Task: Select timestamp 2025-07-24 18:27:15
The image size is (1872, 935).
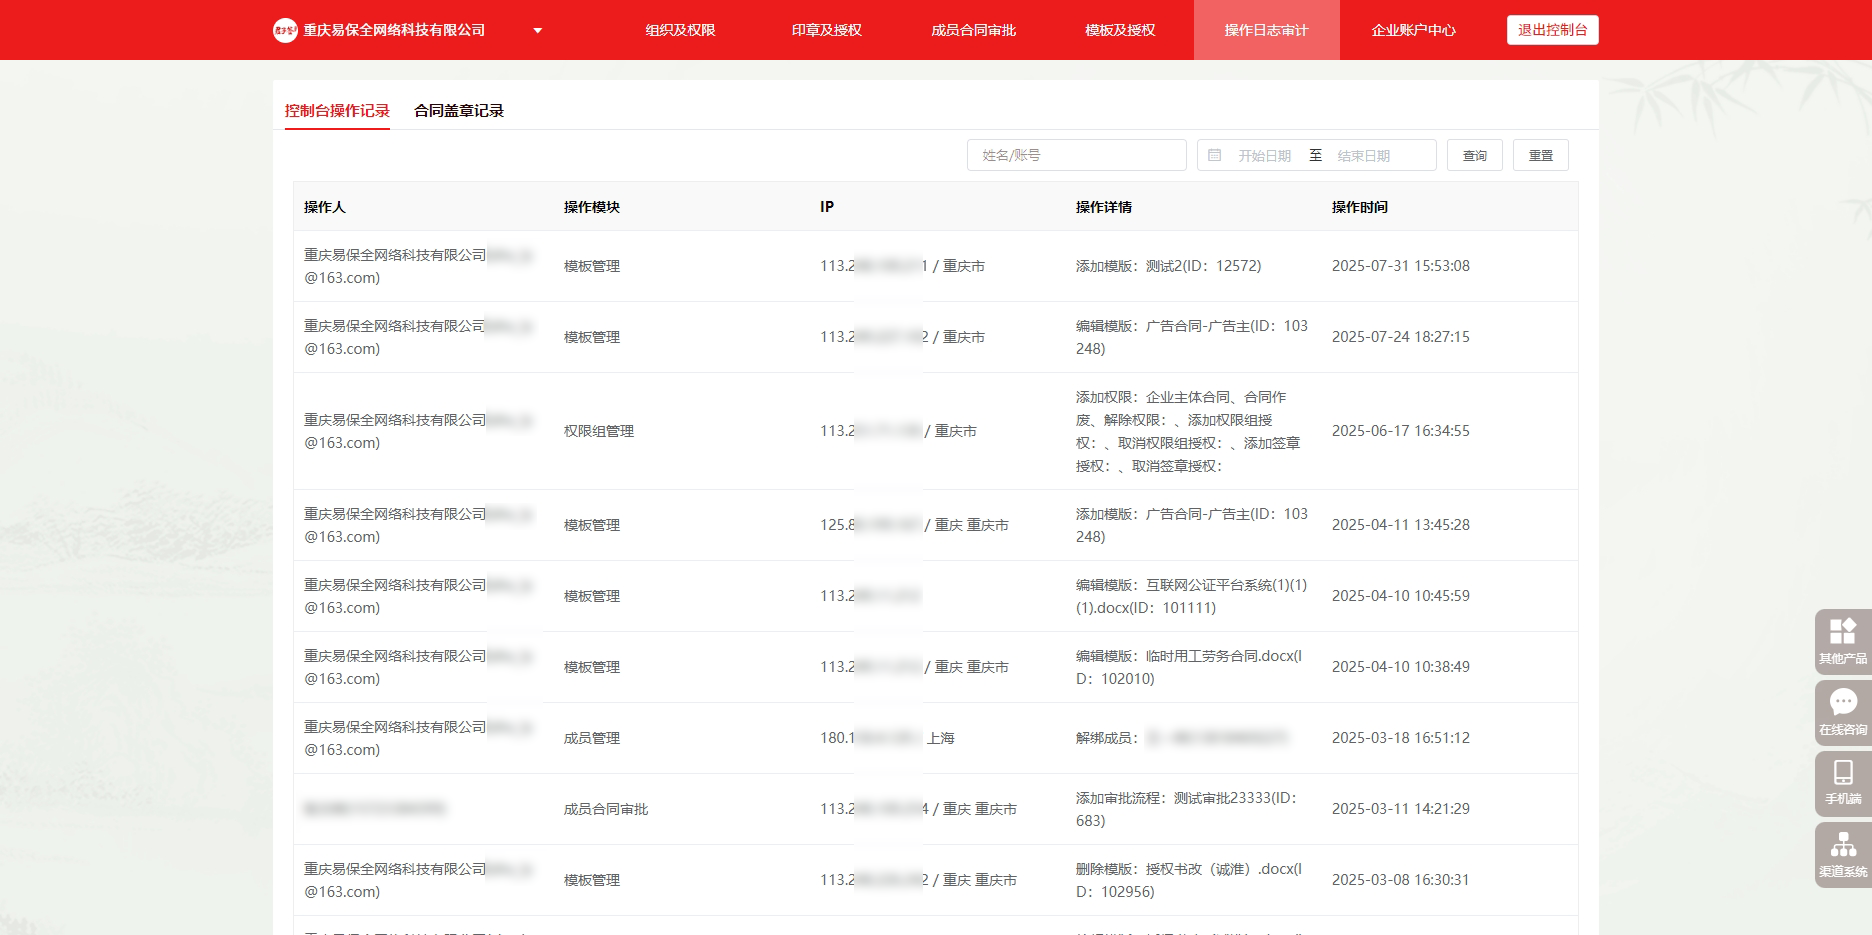Action: click(x=1400, y=337)
